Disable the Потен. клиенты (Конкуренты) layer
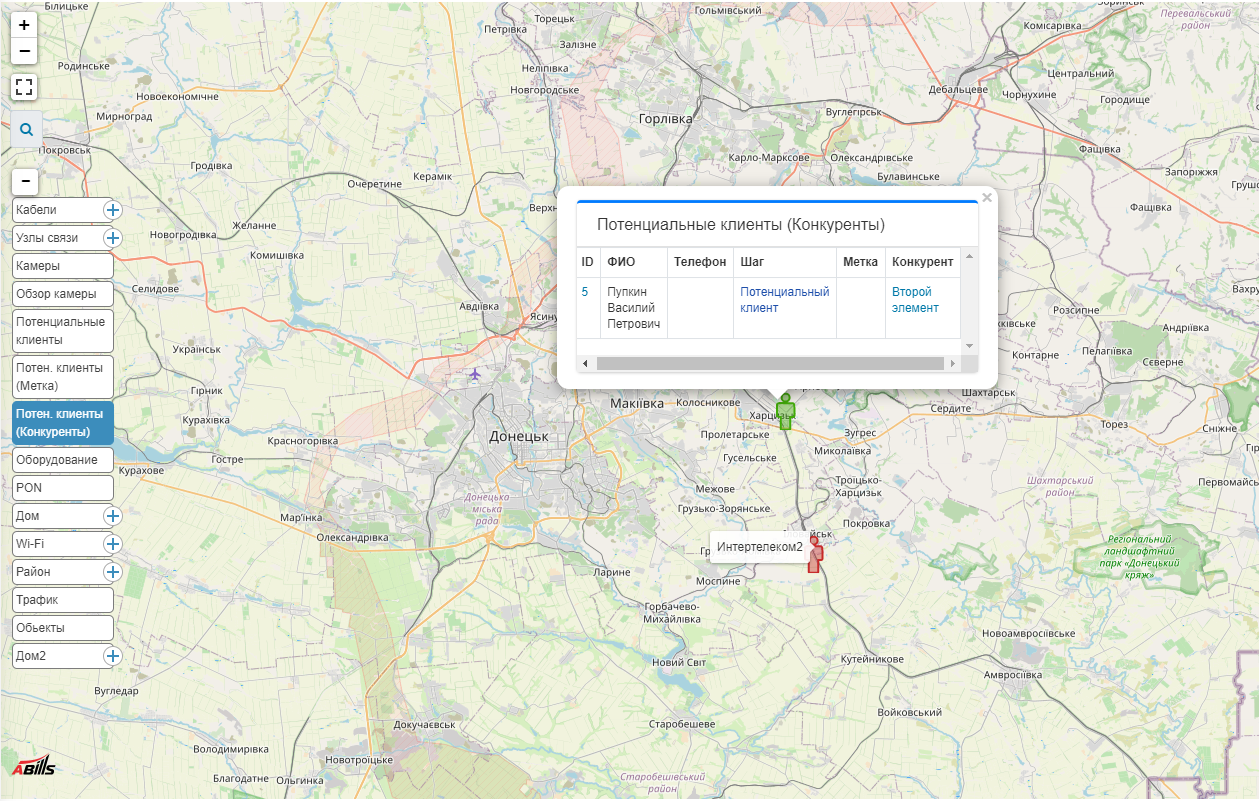 click(62, 423)
